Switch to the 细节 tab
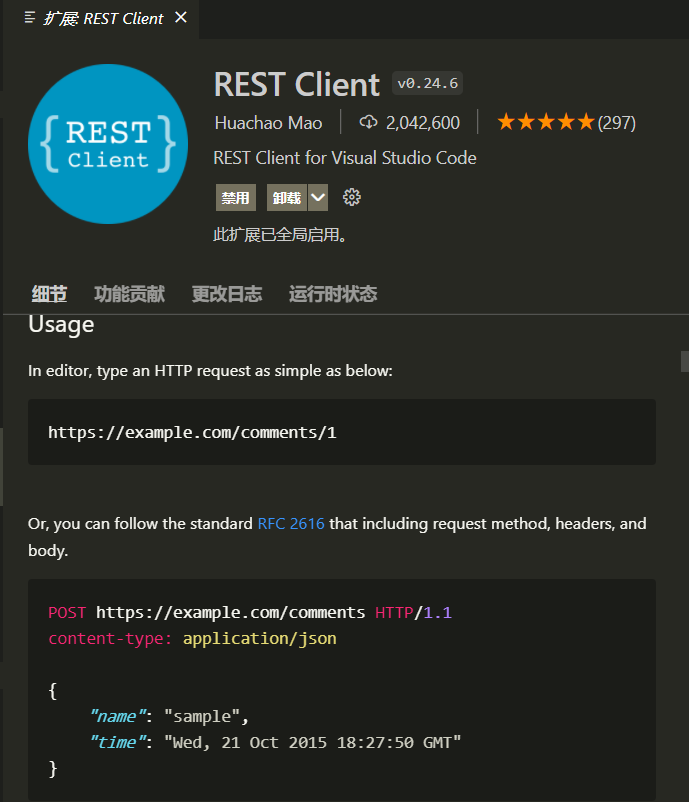 click(x=49, y=294)
